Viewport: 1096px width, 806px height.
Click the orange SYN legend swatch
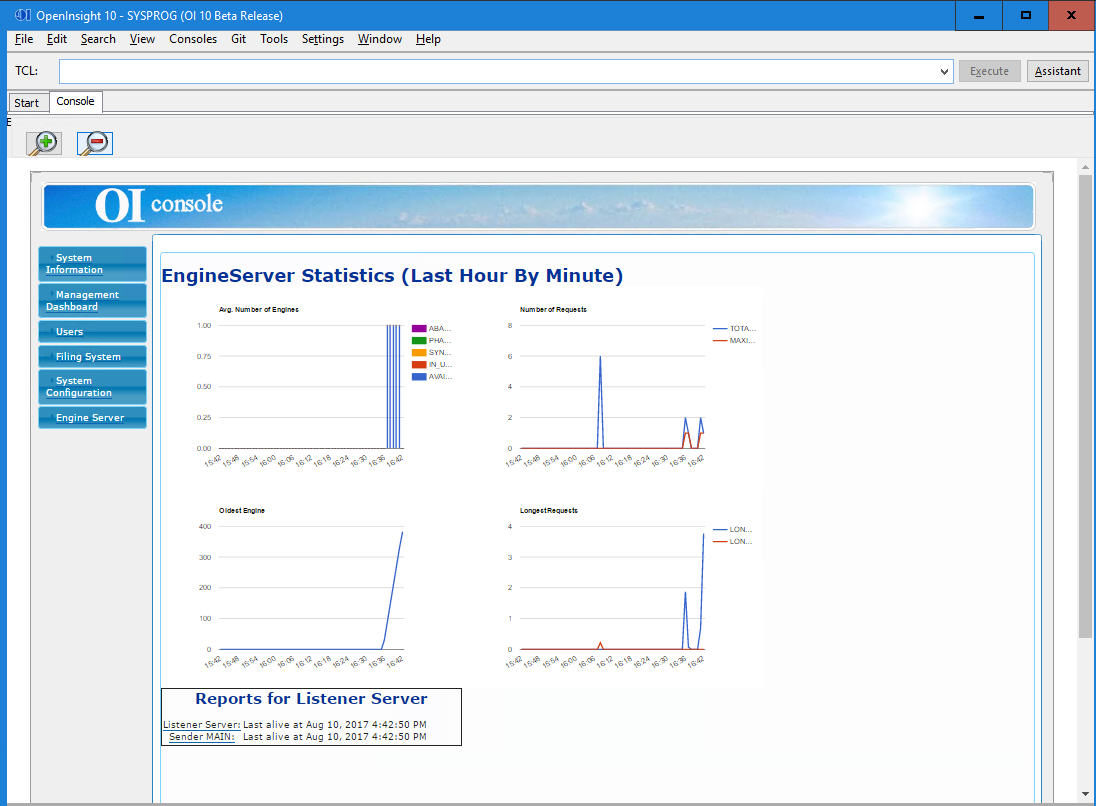pos(419,352)
